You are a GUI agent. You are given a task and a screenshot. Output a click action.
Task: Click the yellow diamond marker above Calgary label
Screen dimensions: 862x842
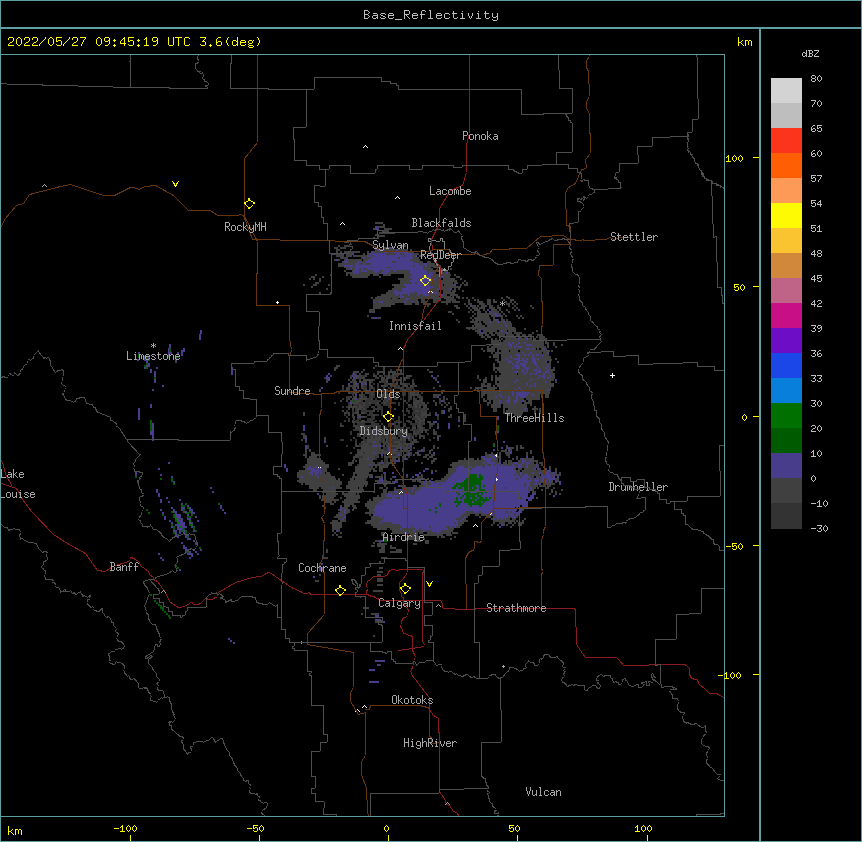(x=405, y=589)
